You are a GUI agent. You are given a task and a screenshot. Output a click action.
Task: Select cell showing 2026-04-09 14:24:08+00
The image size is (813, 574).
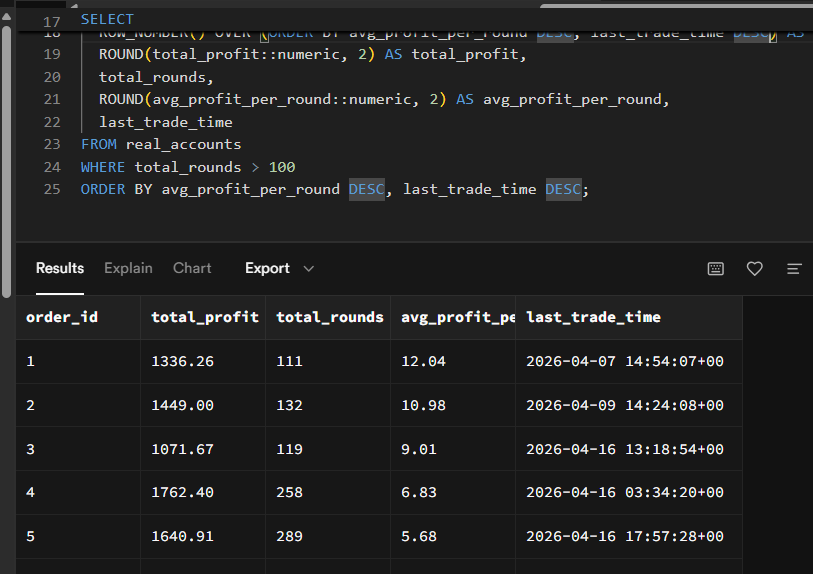click(x=624, y=405)
